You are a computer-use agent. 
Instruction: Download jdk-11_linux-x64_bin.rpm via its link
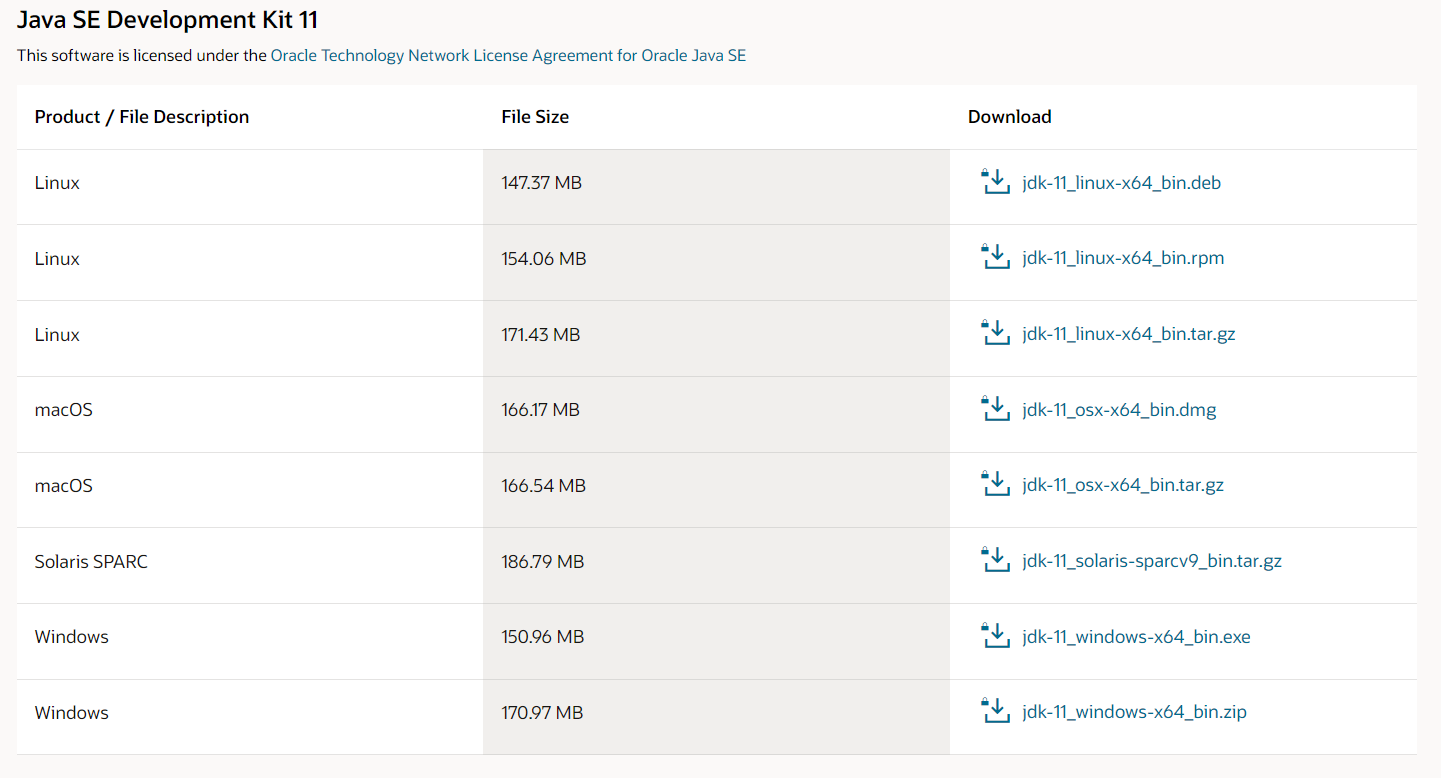coord(1123,259)
